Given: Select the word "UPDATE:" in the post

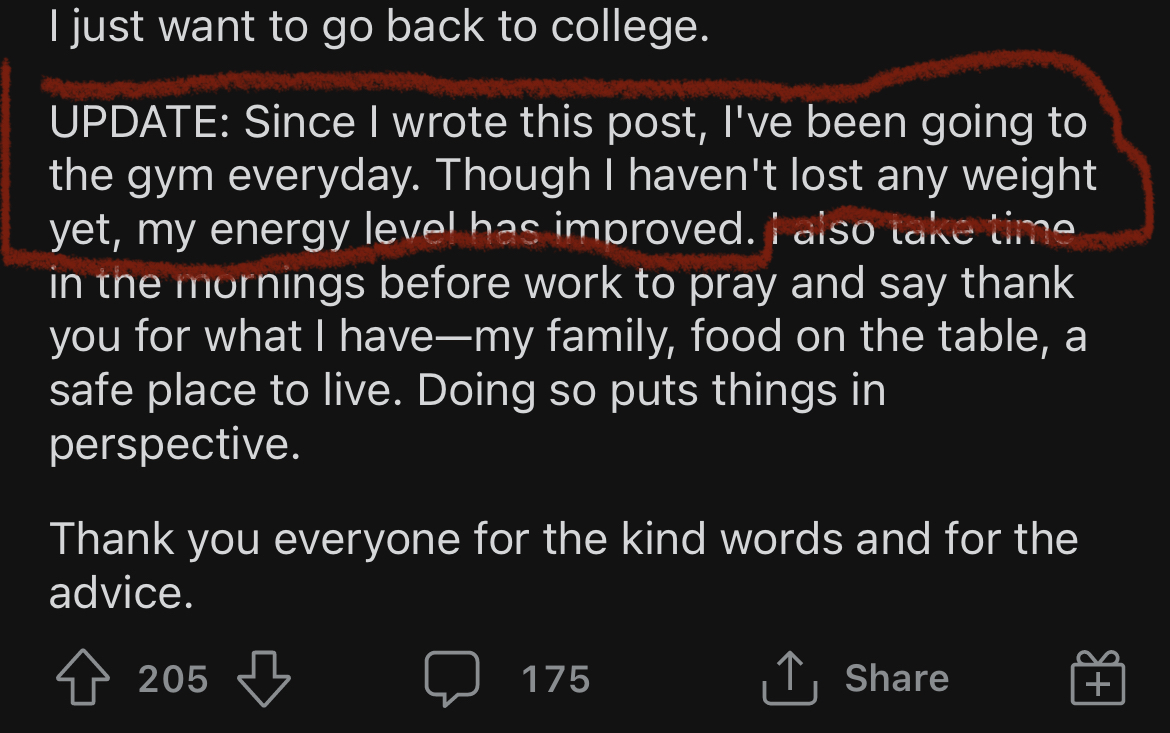Looking at the screenshot, I should point(140,122).
